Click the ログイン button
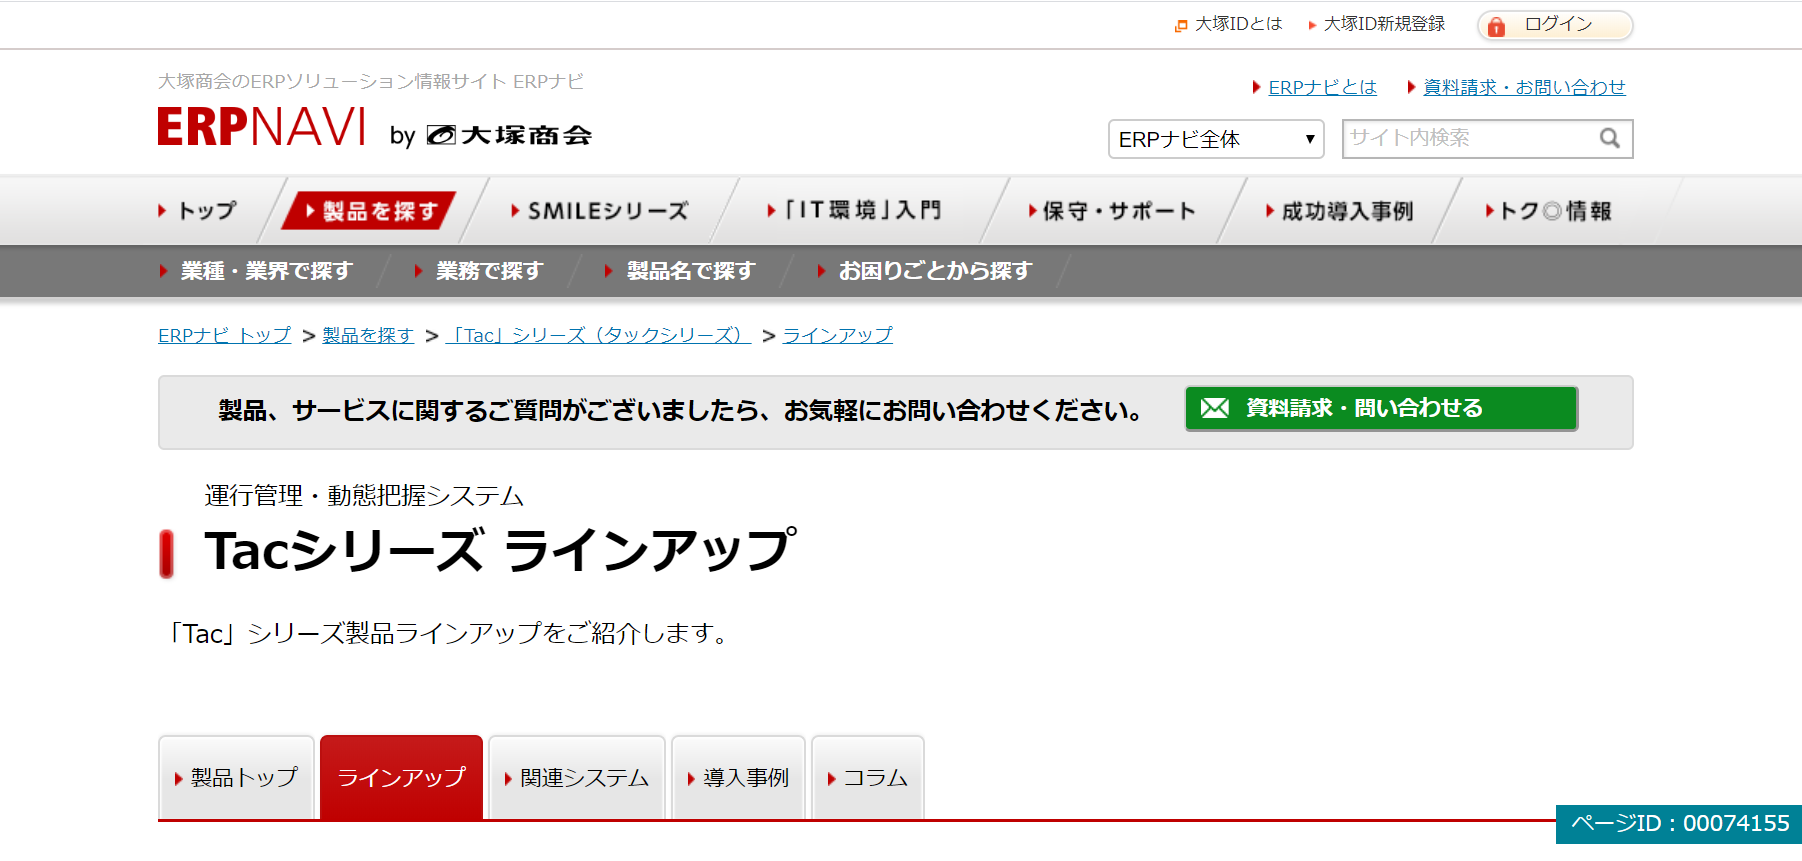The height and width of the screenshot is (861, 1802). tap(1555, 25)
